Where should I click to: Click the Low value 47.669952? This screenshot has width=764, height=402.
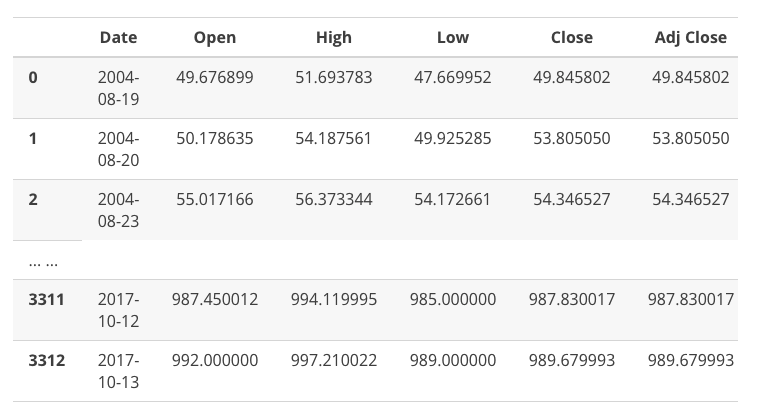[x=452, y=77]
